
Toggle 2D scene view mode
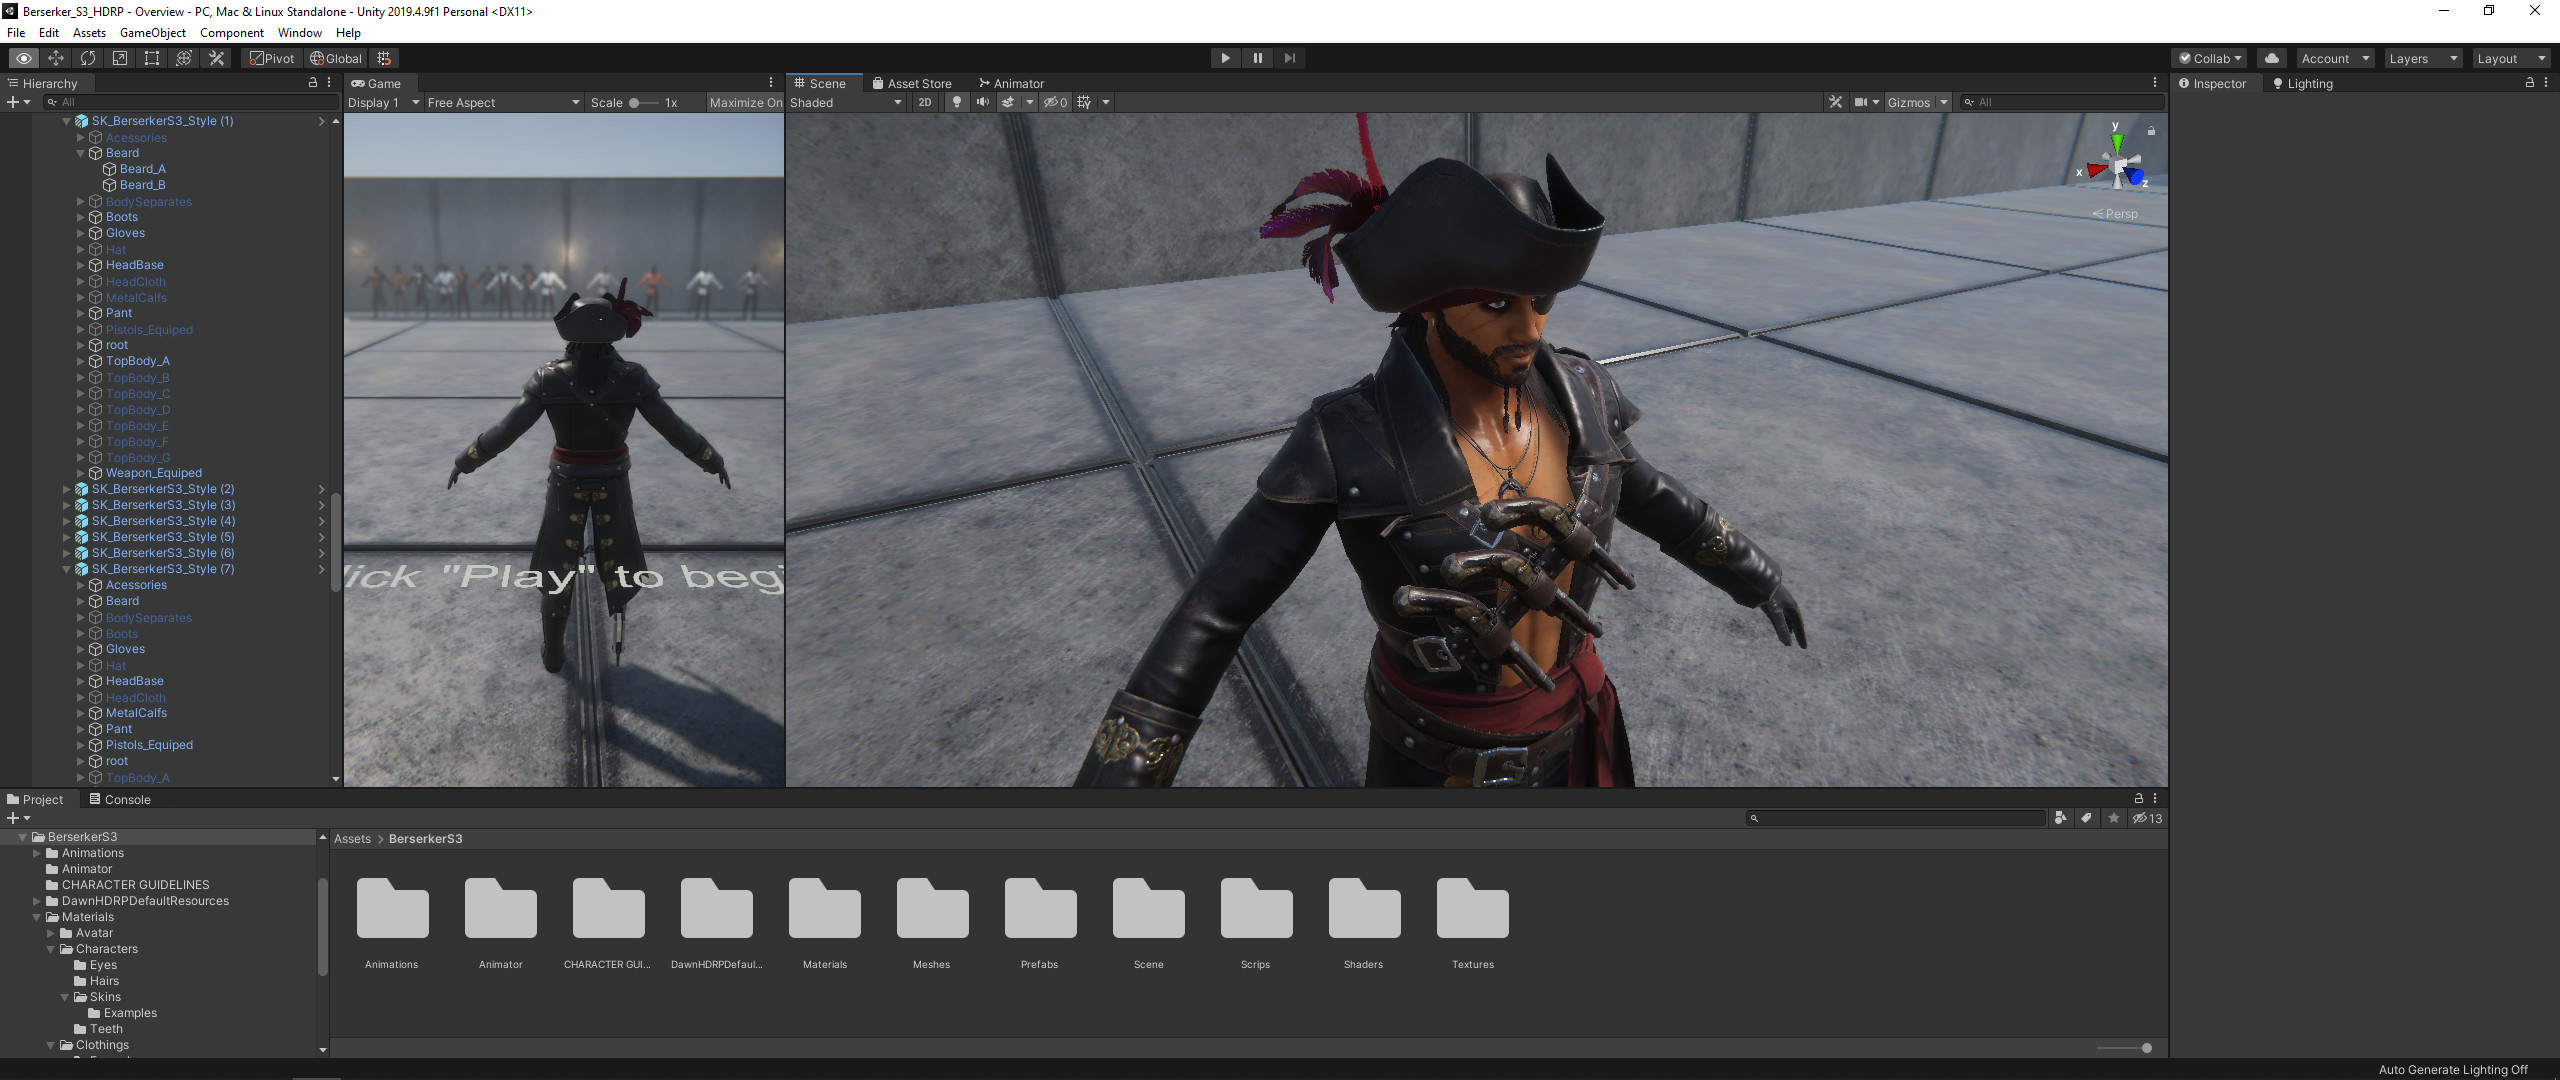point(925,102)
